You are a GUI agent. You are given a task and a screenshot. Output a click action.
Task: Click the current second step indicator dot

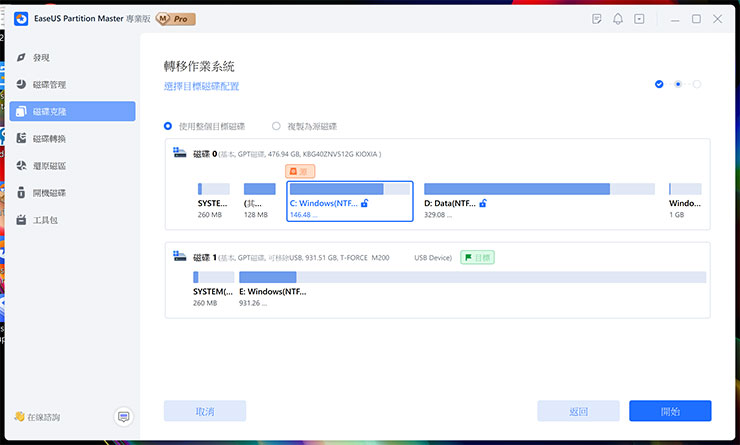(x=678, y=84)
